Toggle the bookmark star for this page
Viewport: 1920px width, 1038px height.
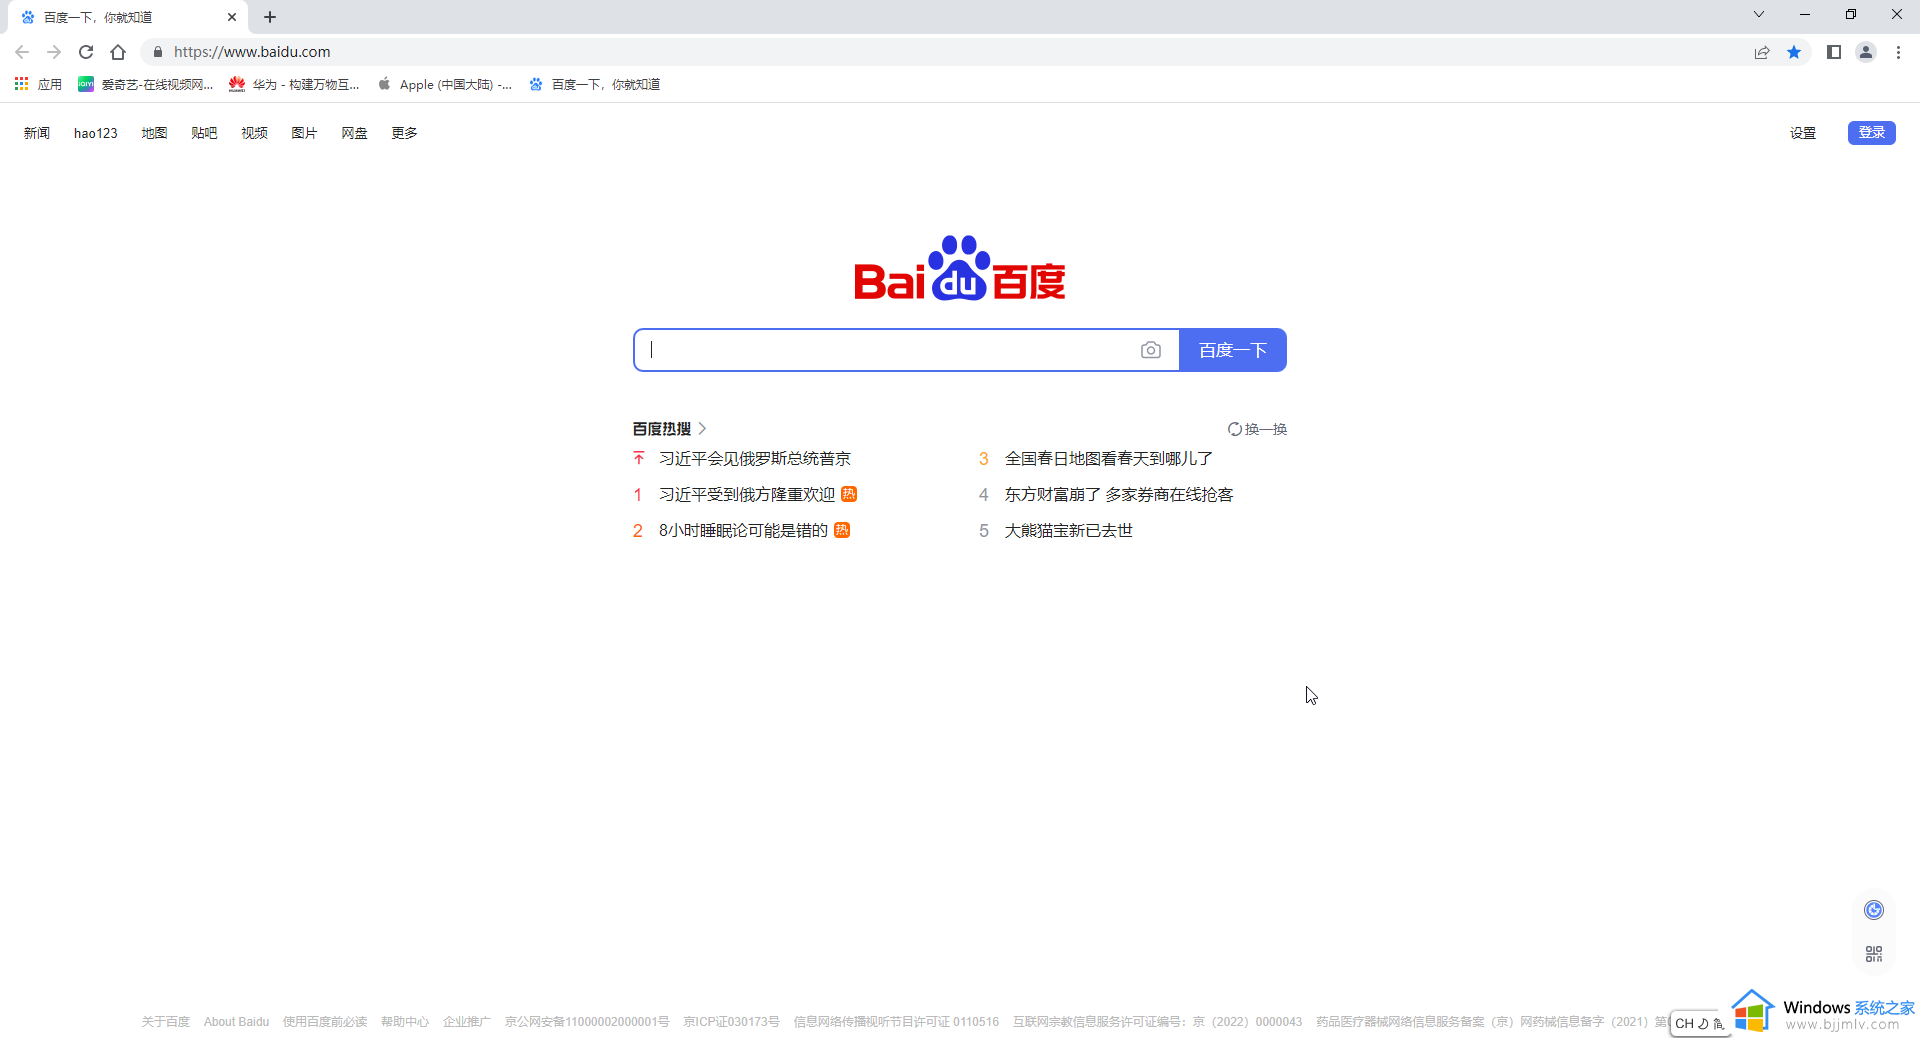pos(1794,52)
